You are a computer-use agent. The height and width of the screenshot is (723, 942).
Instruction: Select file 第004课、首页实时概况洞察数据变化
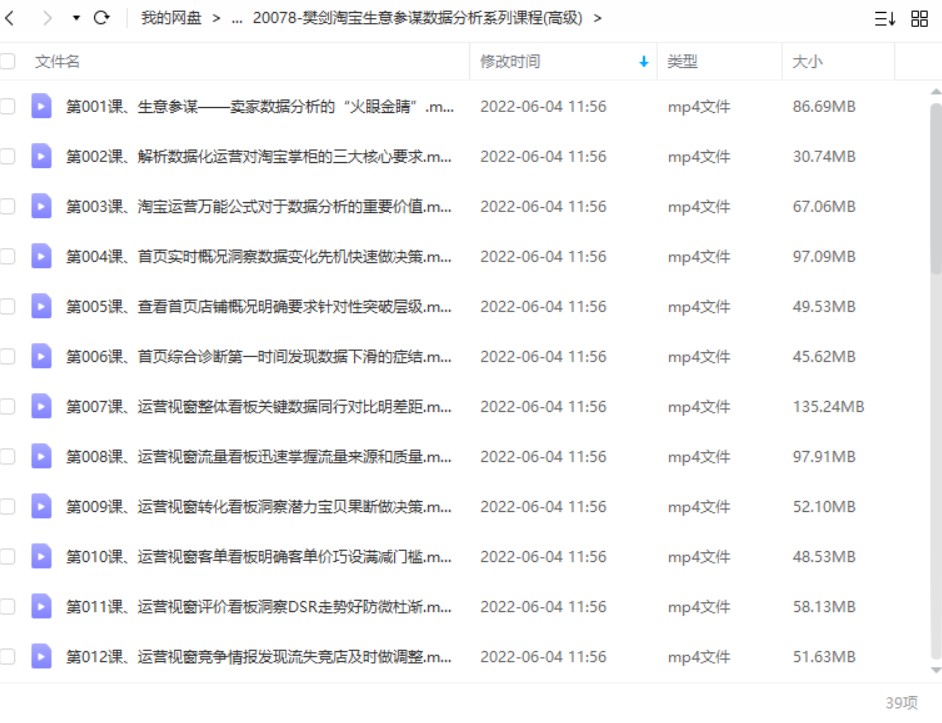pos(258,257)
